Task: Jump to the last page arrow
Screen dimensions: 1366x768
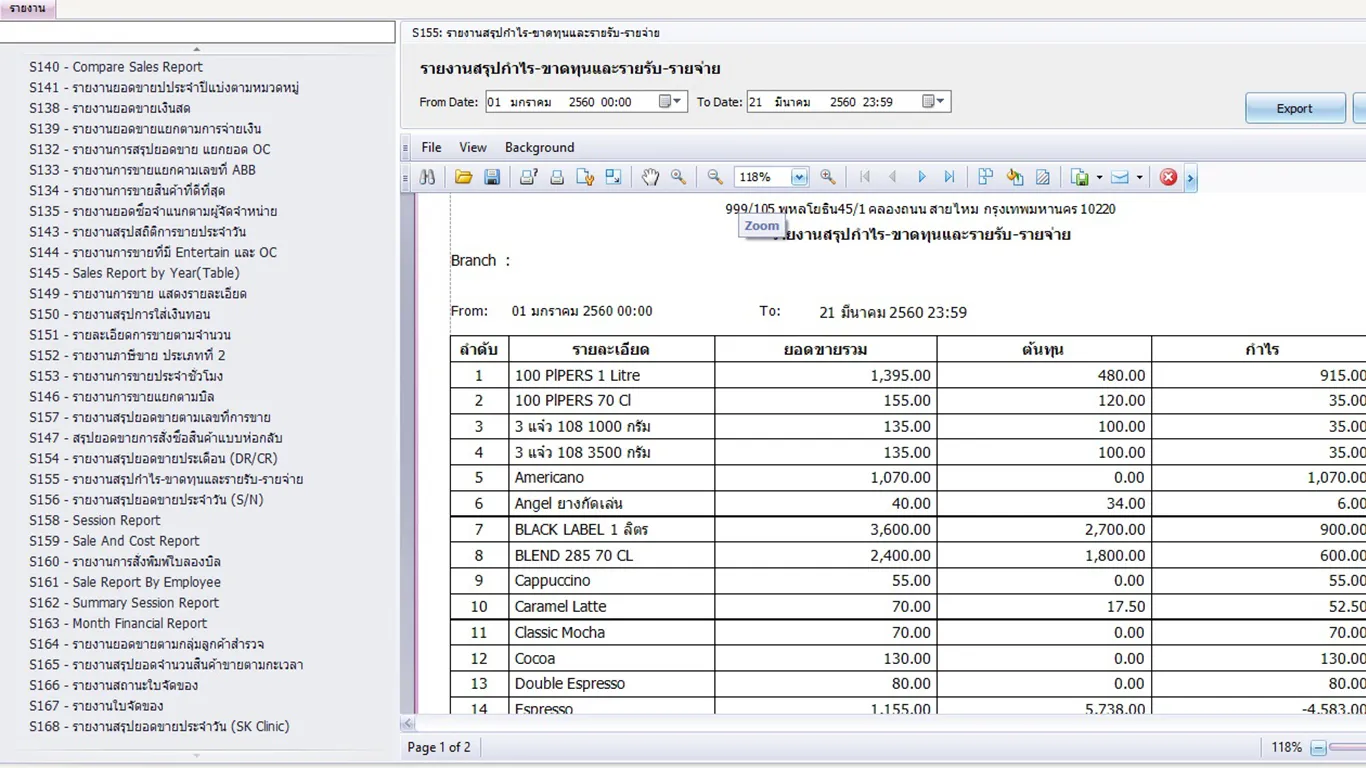Action: tap(950, 177)
